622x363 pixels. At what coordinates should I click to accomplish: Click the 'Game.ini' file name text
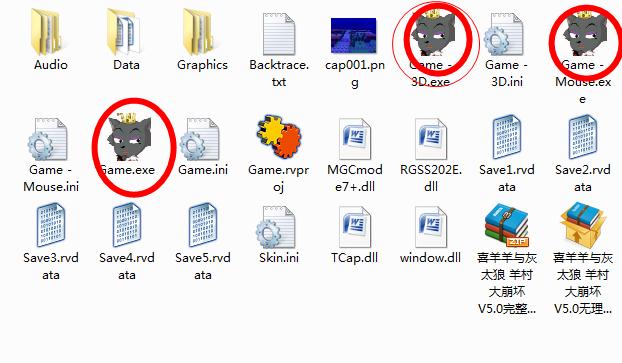[x=203, y=170]
